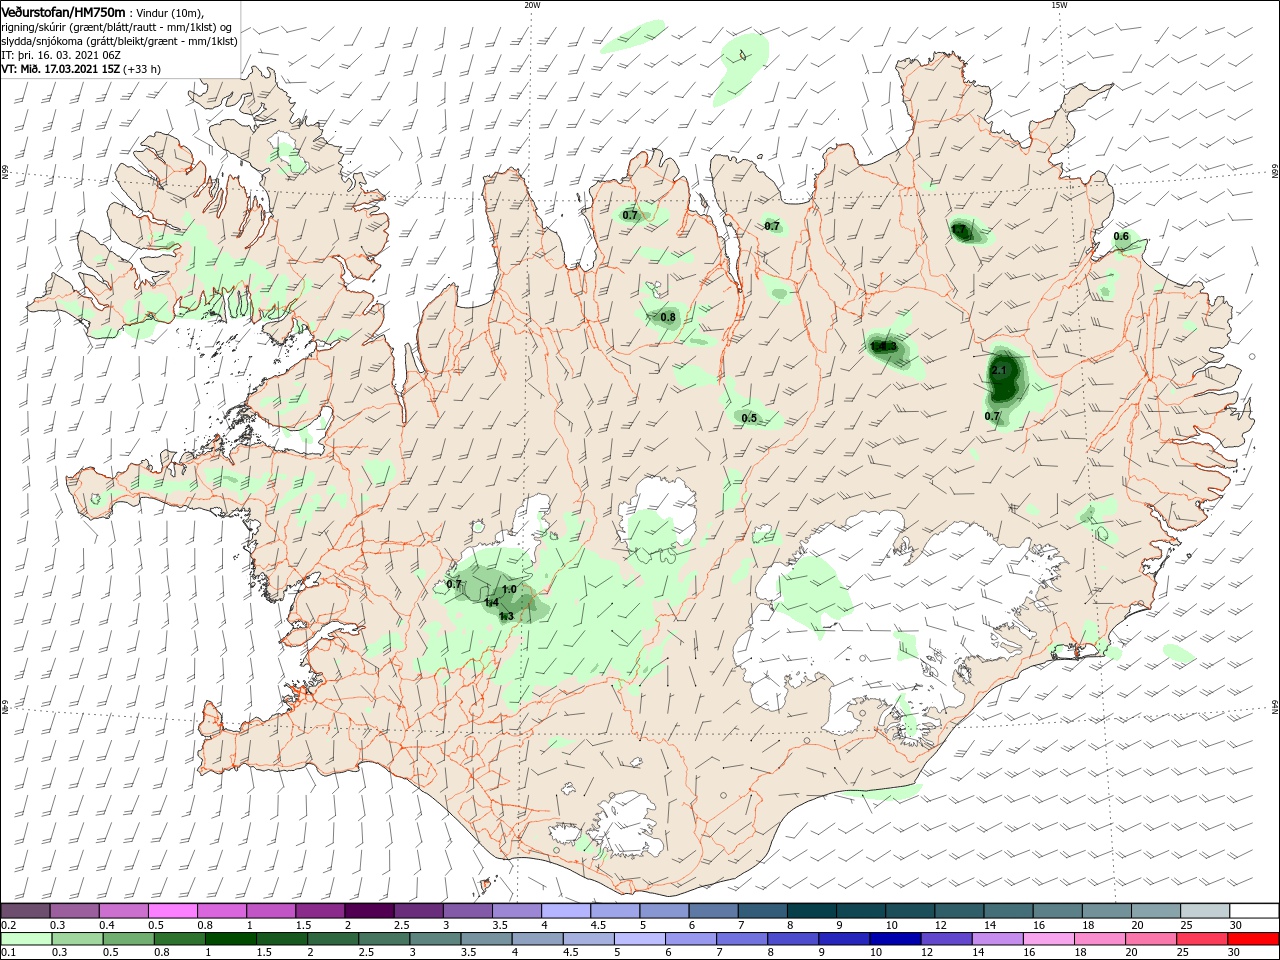1280x960 pixels.
Task: Click the bright red swatch ending the rain scale
Action: pos(1255,939)
